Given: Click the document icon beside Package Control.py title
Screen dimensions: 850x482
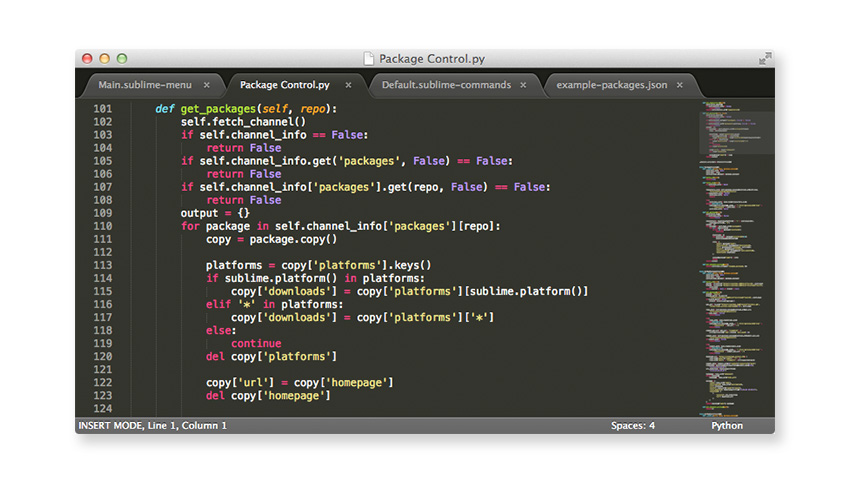Looking at the screenshot, I should pos(369,59).
